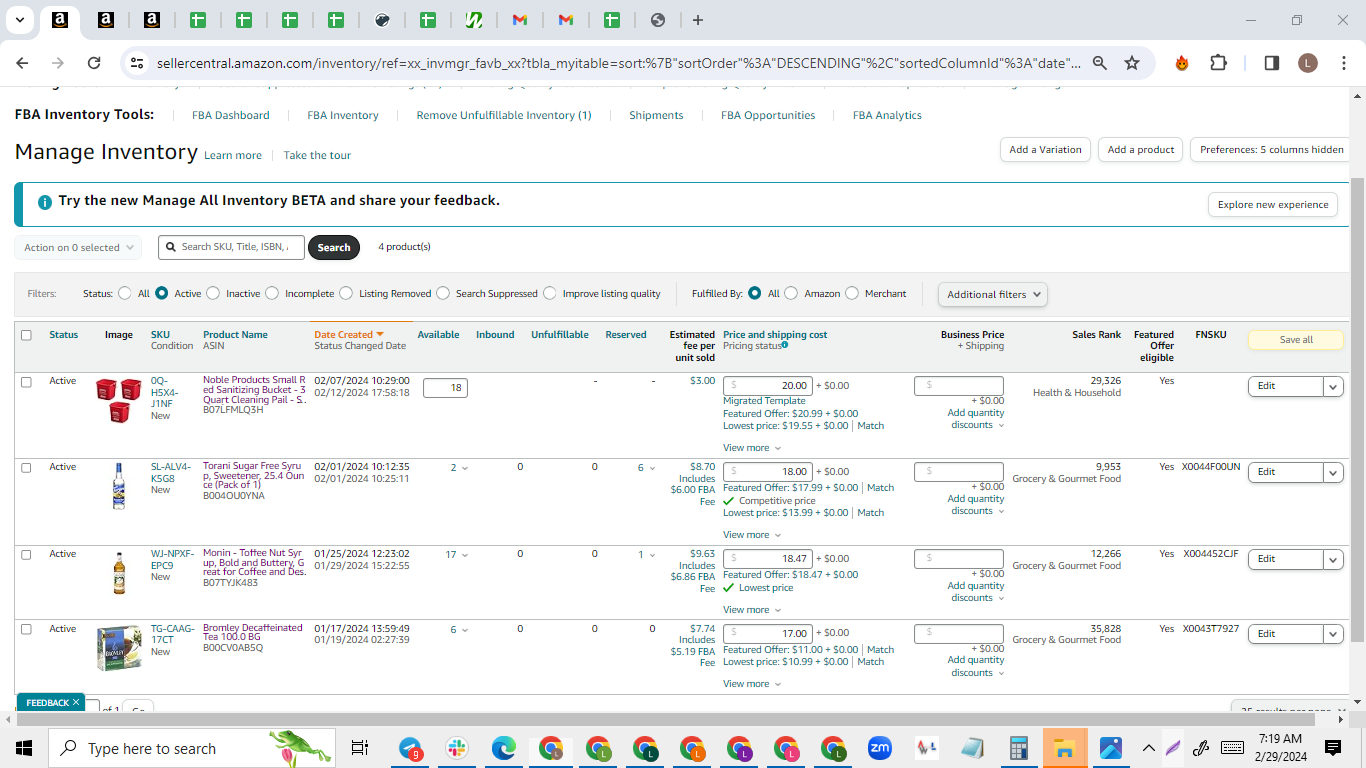
Task: Filter by Fulfilled By Merchant
Action: click(x=852, y=294)
